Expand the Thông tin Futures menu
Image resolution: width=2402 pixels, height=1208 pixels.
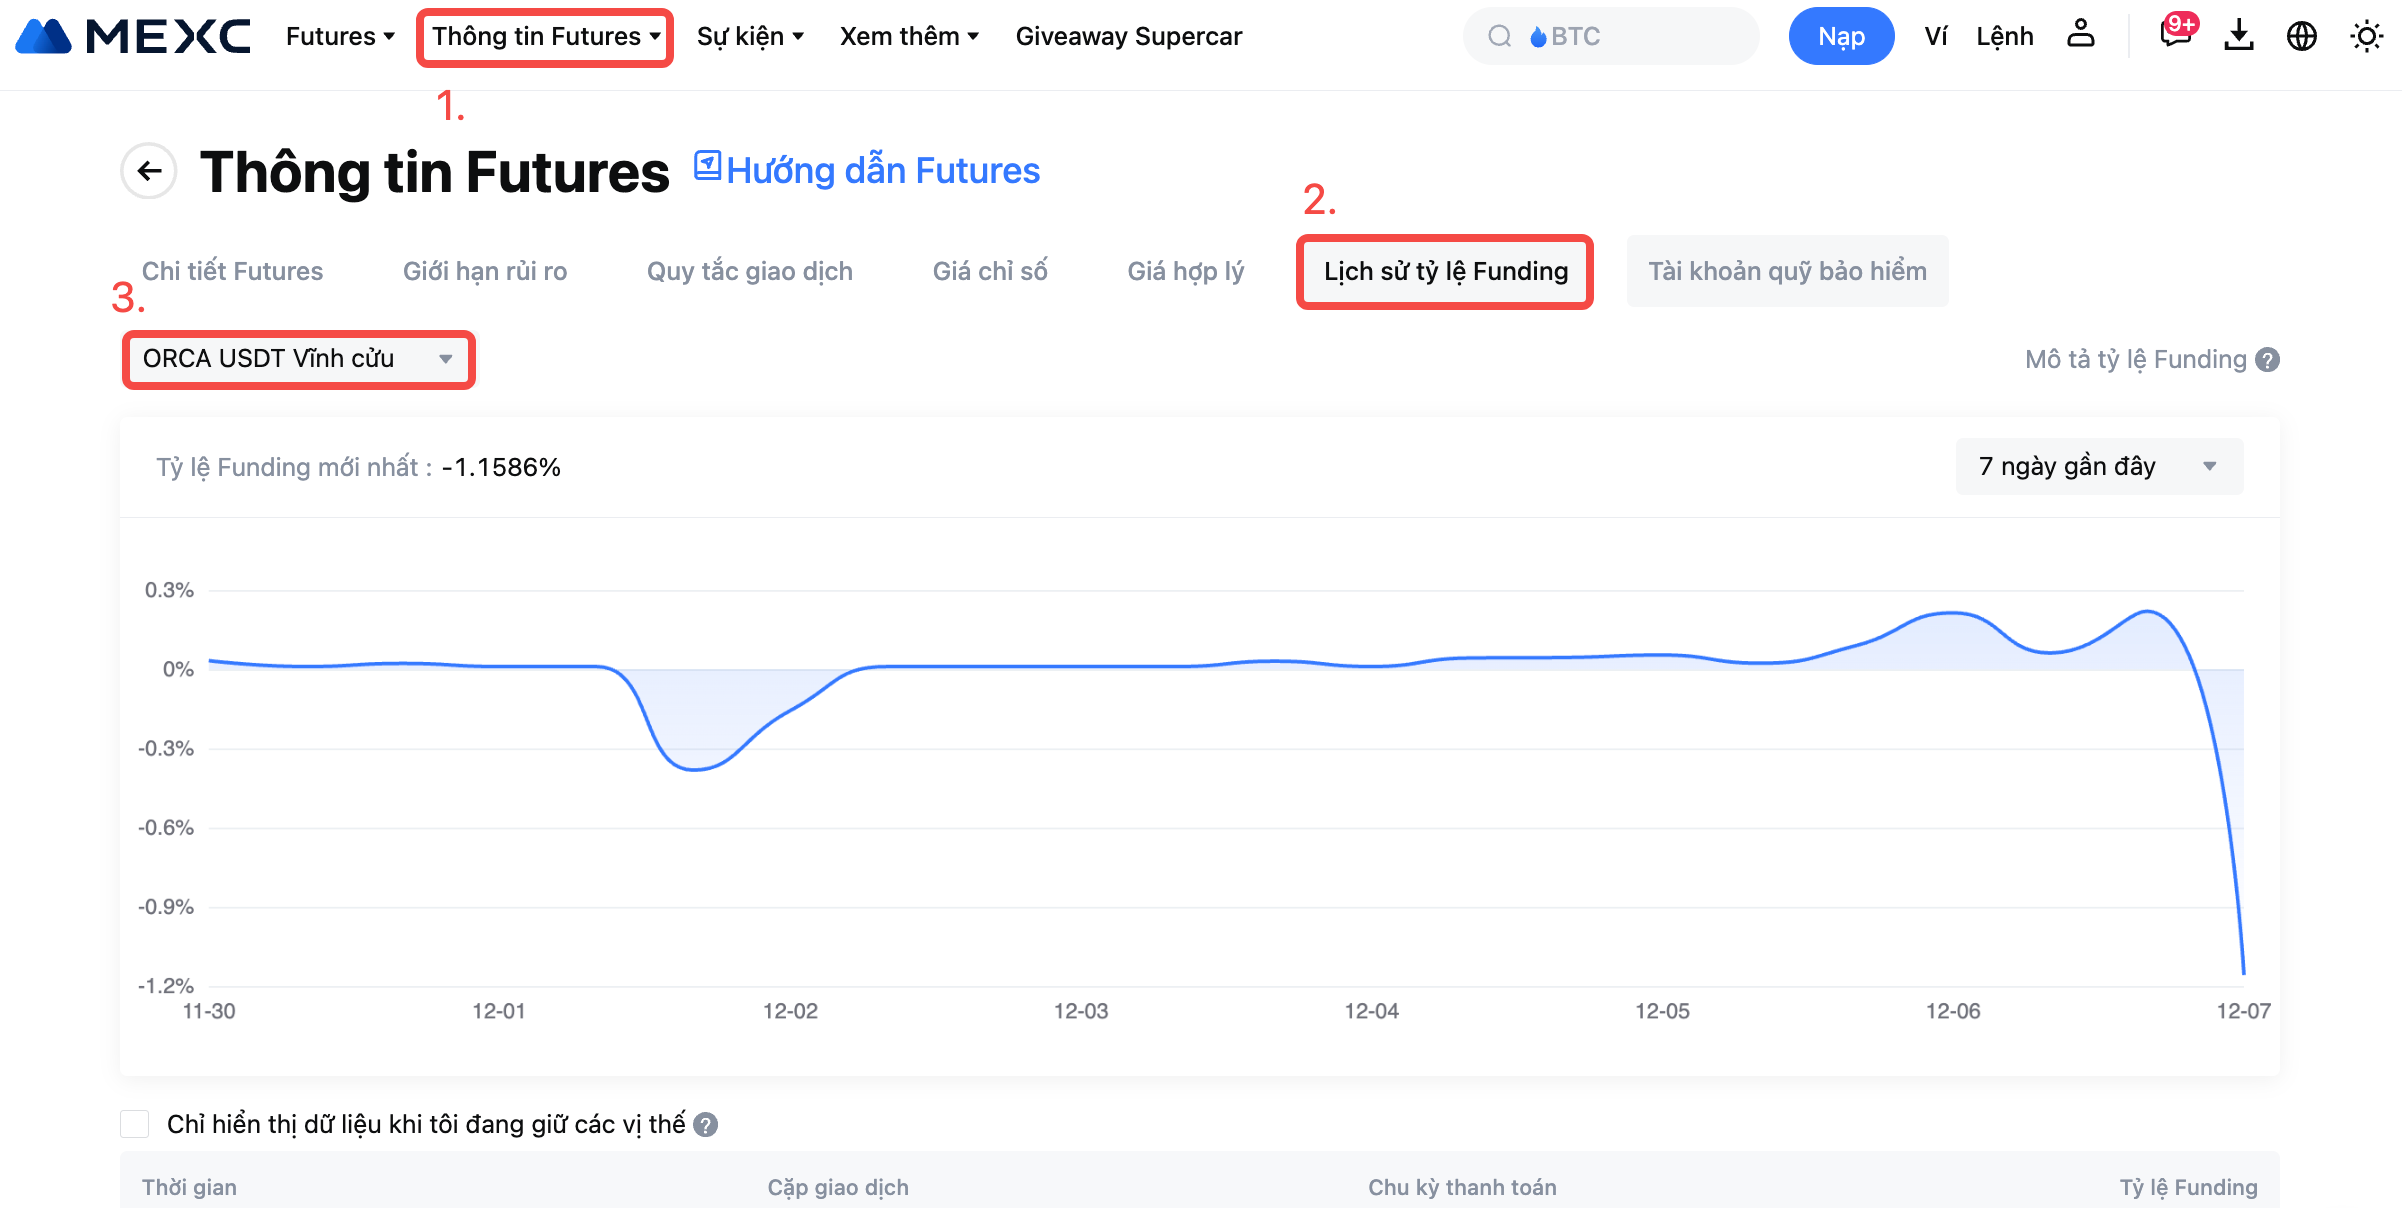pyautogui.click(x=545, y=37)
